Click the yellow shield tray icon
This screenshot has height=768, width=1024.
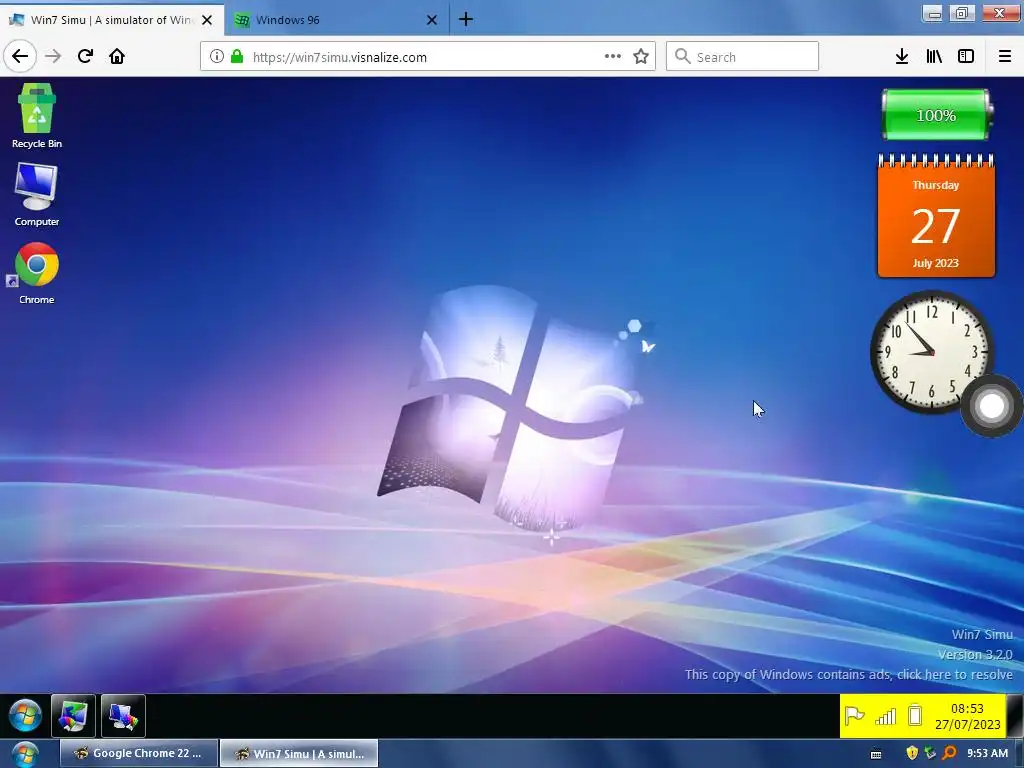pos(912,753)
